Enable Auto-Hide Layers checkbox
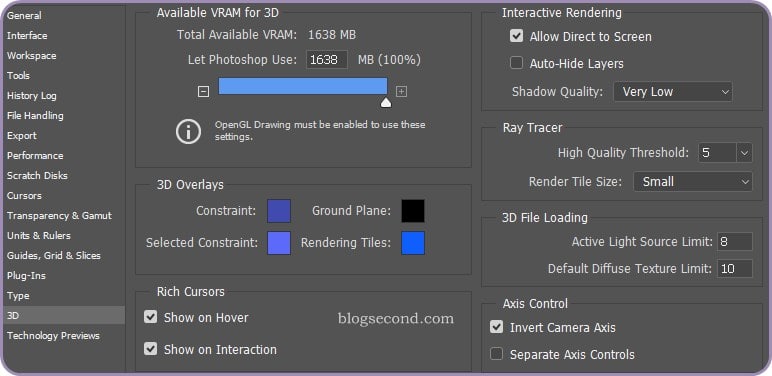This screenshot has width=772, height=376. point(516,63)
